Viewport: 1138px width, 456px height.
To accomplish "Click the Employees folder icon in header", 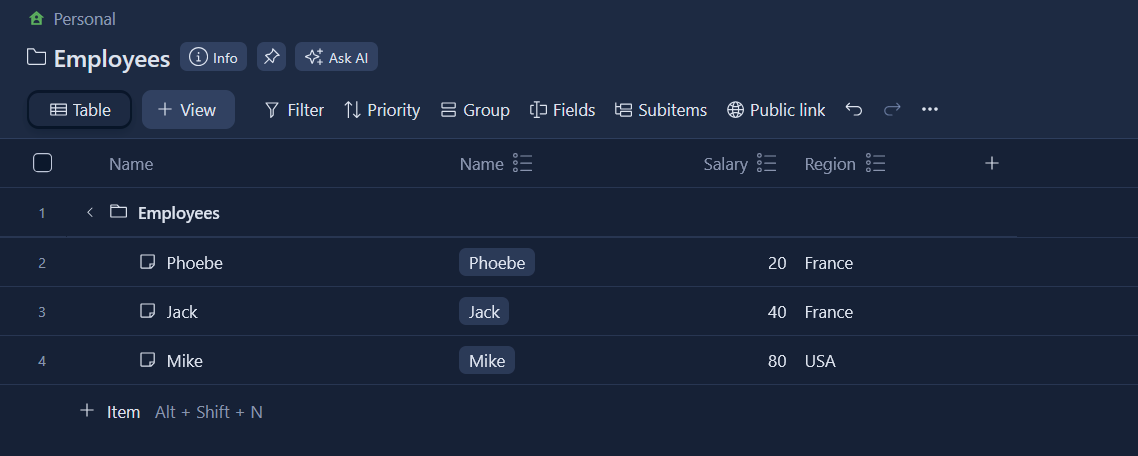I will [37, 58].
